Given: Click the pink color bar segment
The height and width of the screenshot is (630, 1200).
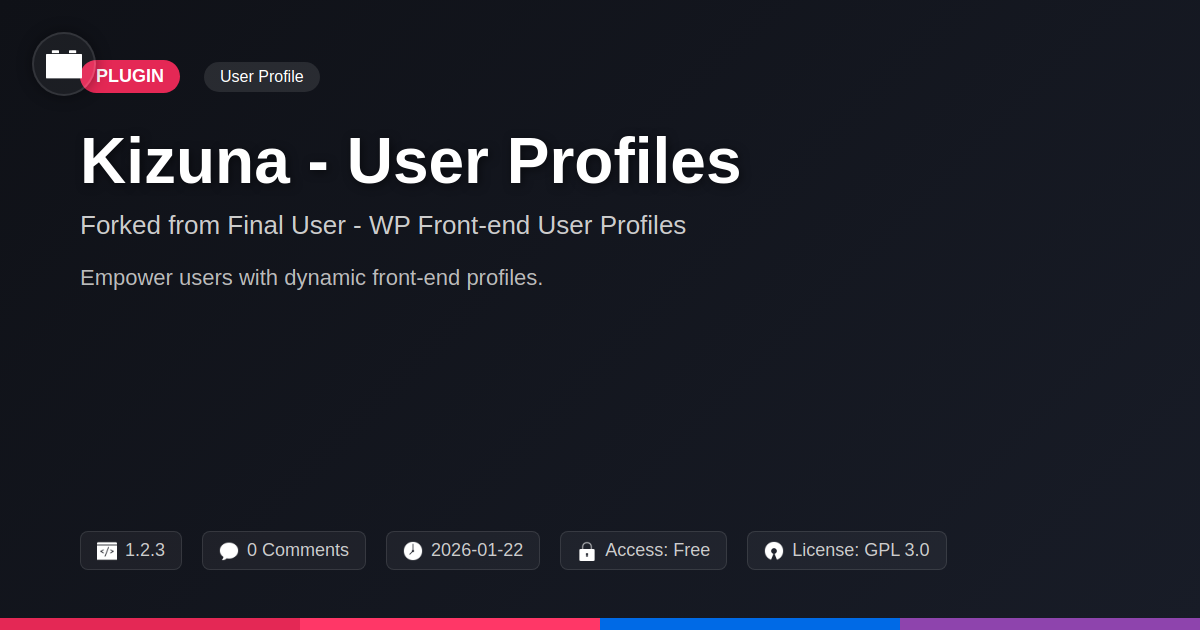Looking at the screenshot, I should click(450, 624).
